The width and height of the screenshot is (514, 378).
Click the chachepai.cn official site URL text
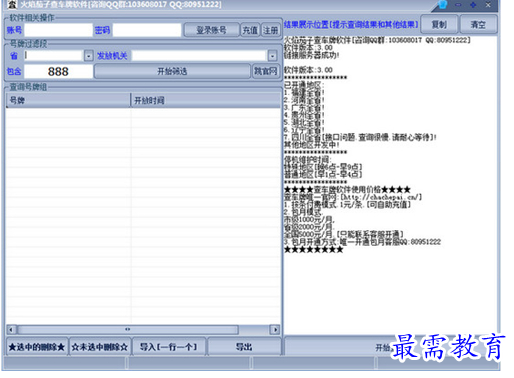[381, 197]
